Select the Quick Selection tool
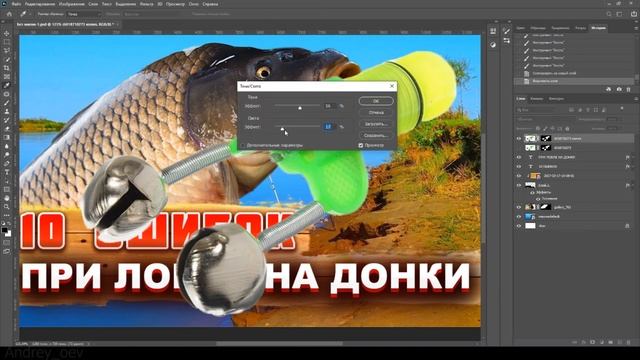The width and height of the screenshot is (640, 360). tap(7, 59)
